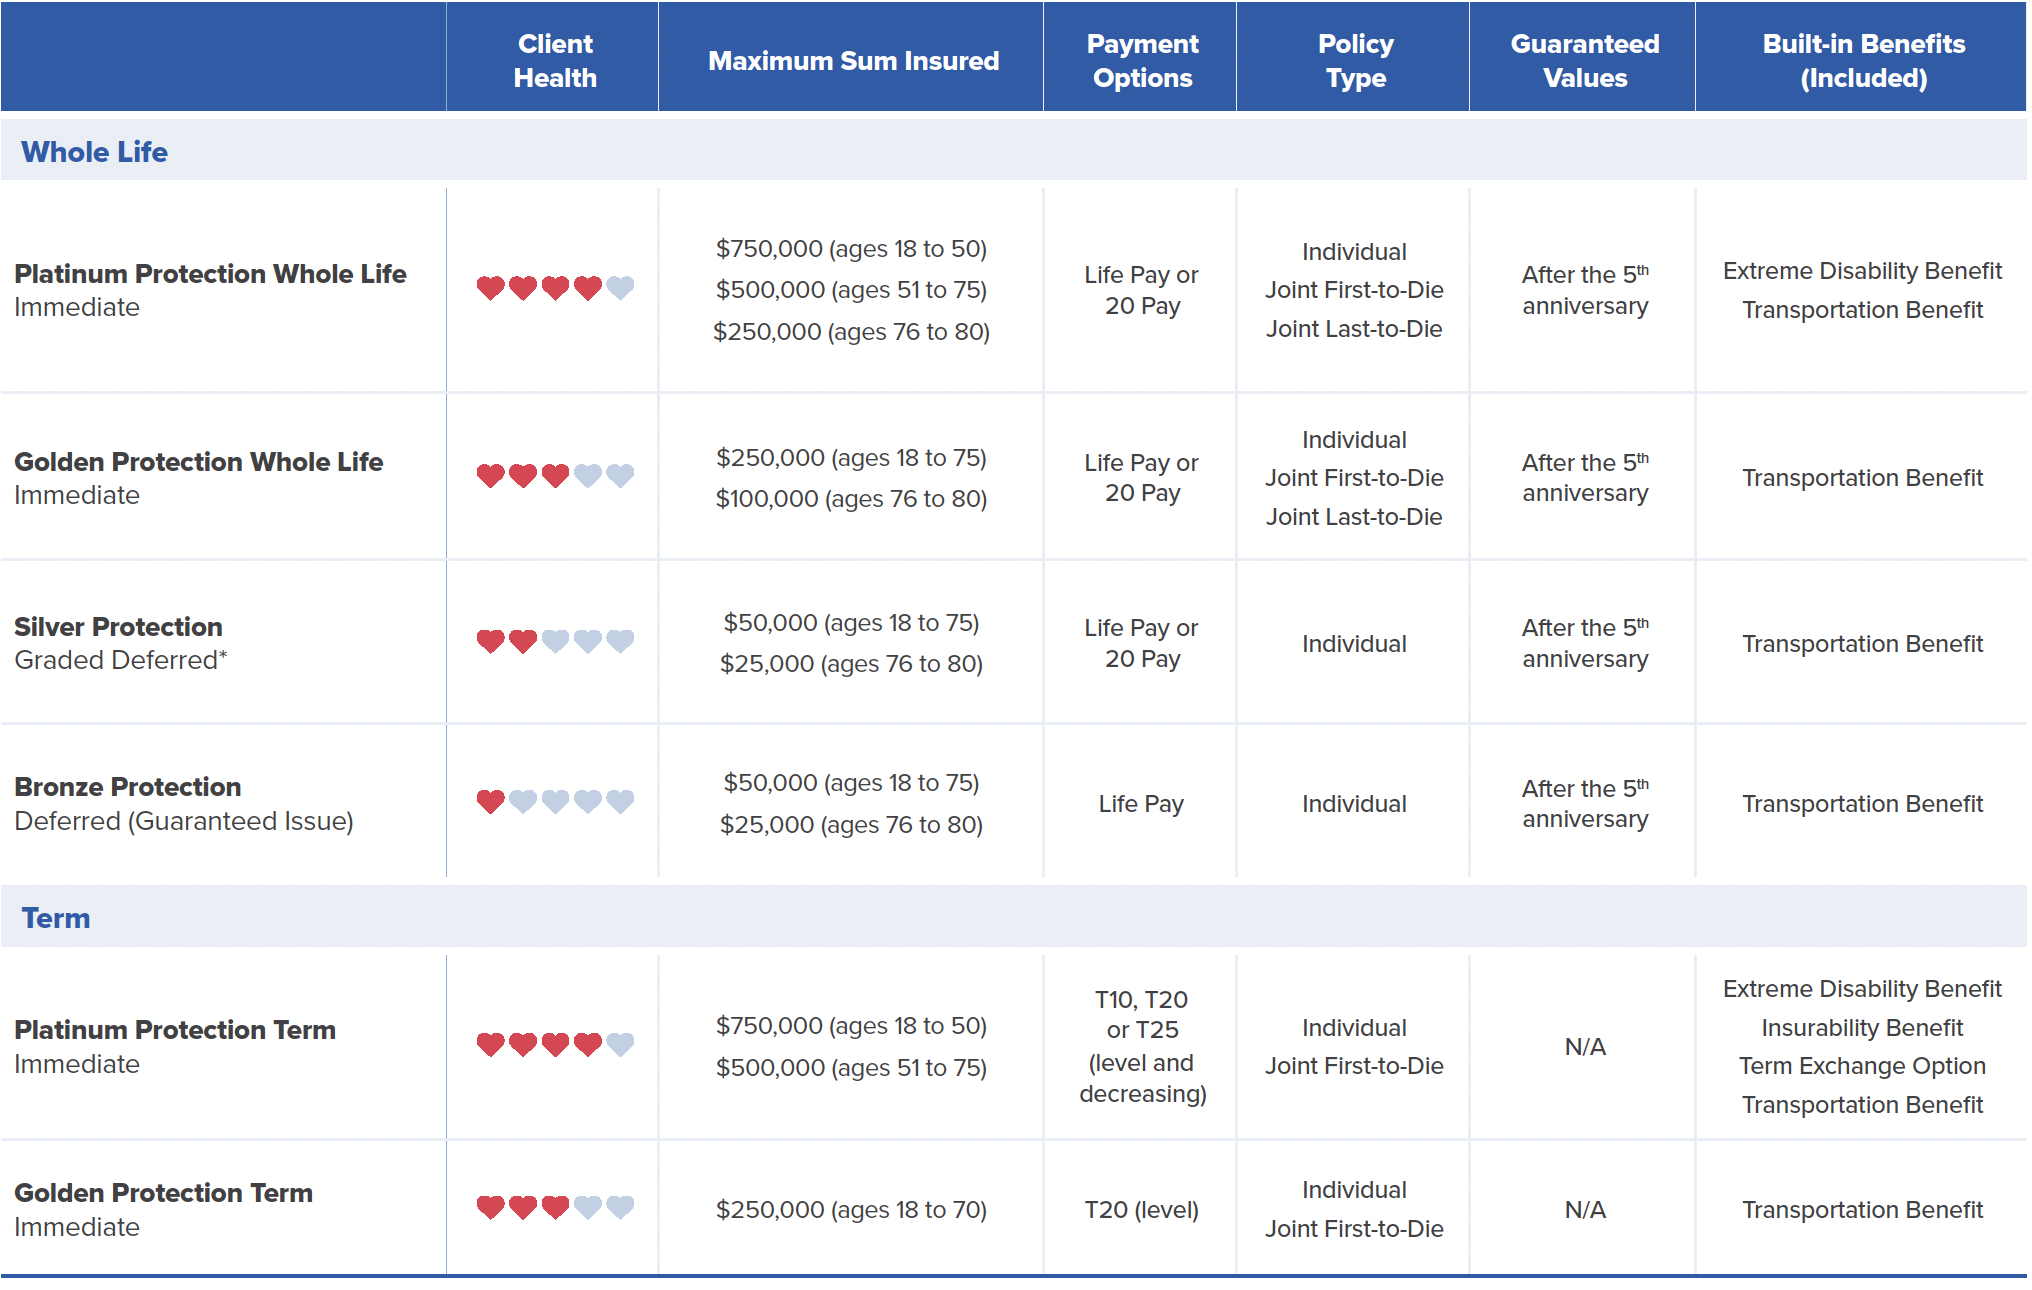
Task: Click the second red heart for Silver Protection
Action: click(x=523, y=641)
